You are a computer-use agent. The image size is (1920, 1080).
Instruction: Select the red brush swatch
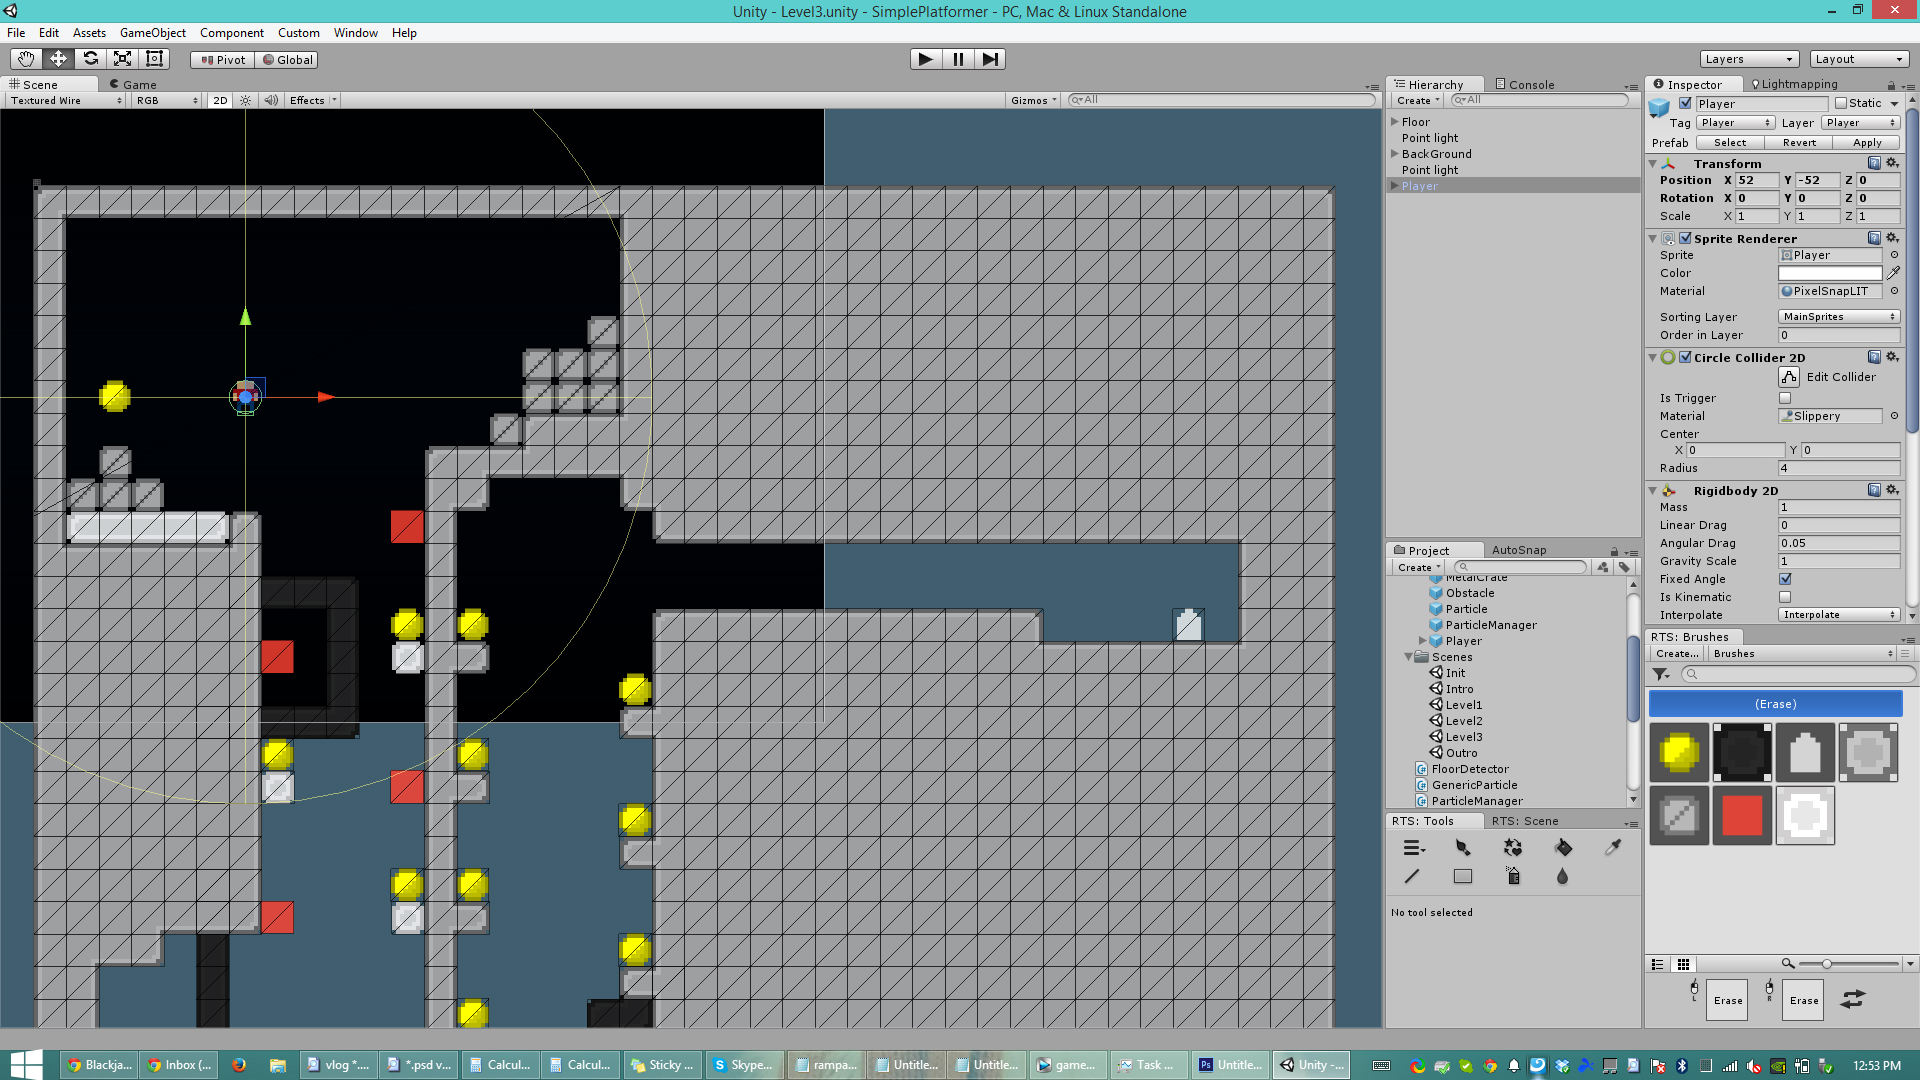point(1742,815)
